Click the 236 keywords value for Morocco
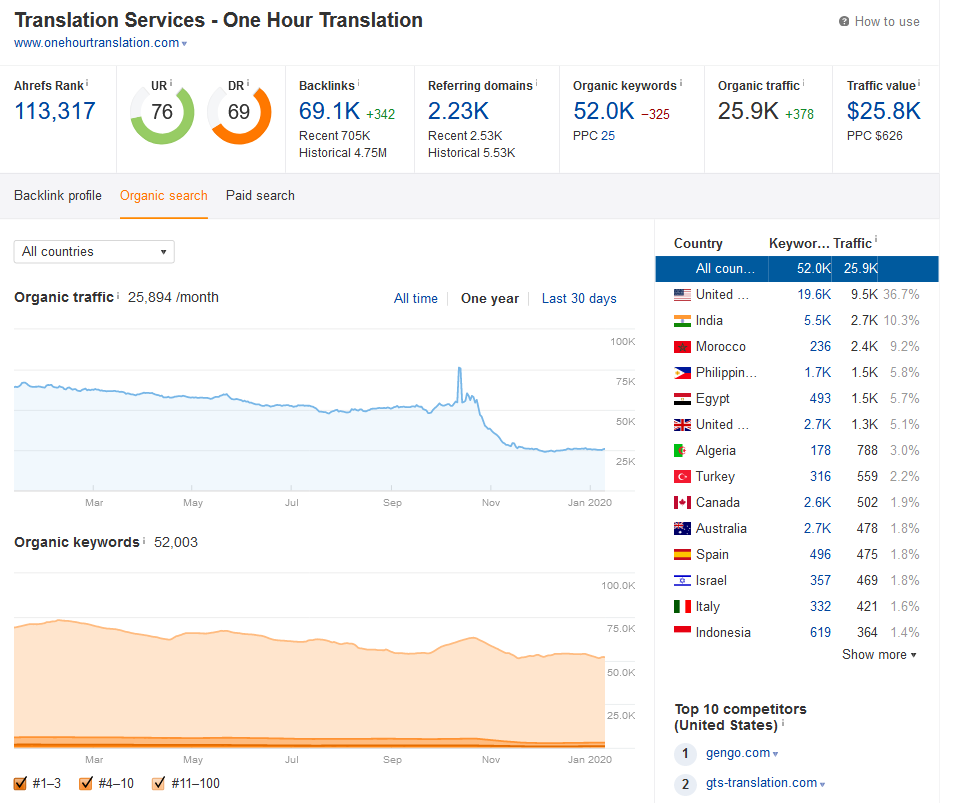The image size is (958, 803). pos(821,346)
